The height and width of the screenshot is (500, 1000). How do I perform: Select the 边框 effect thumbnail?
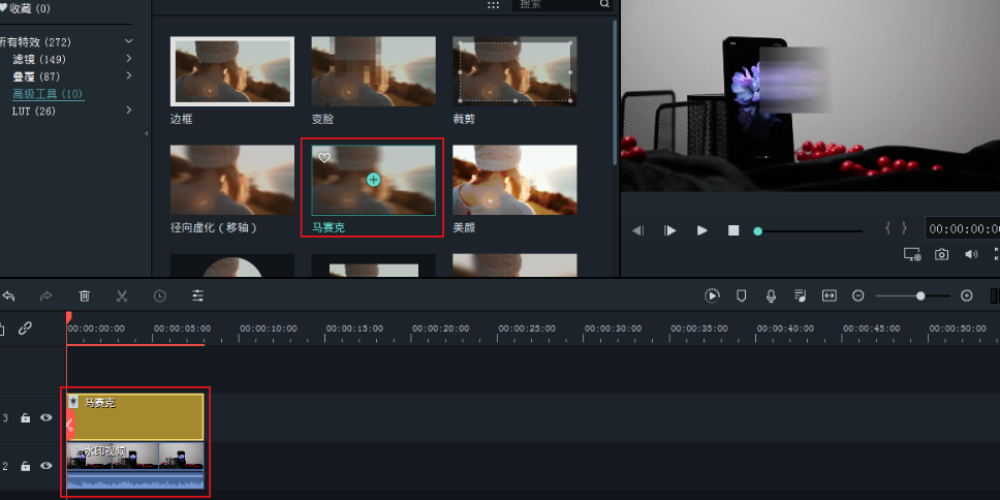click(232, 71)
